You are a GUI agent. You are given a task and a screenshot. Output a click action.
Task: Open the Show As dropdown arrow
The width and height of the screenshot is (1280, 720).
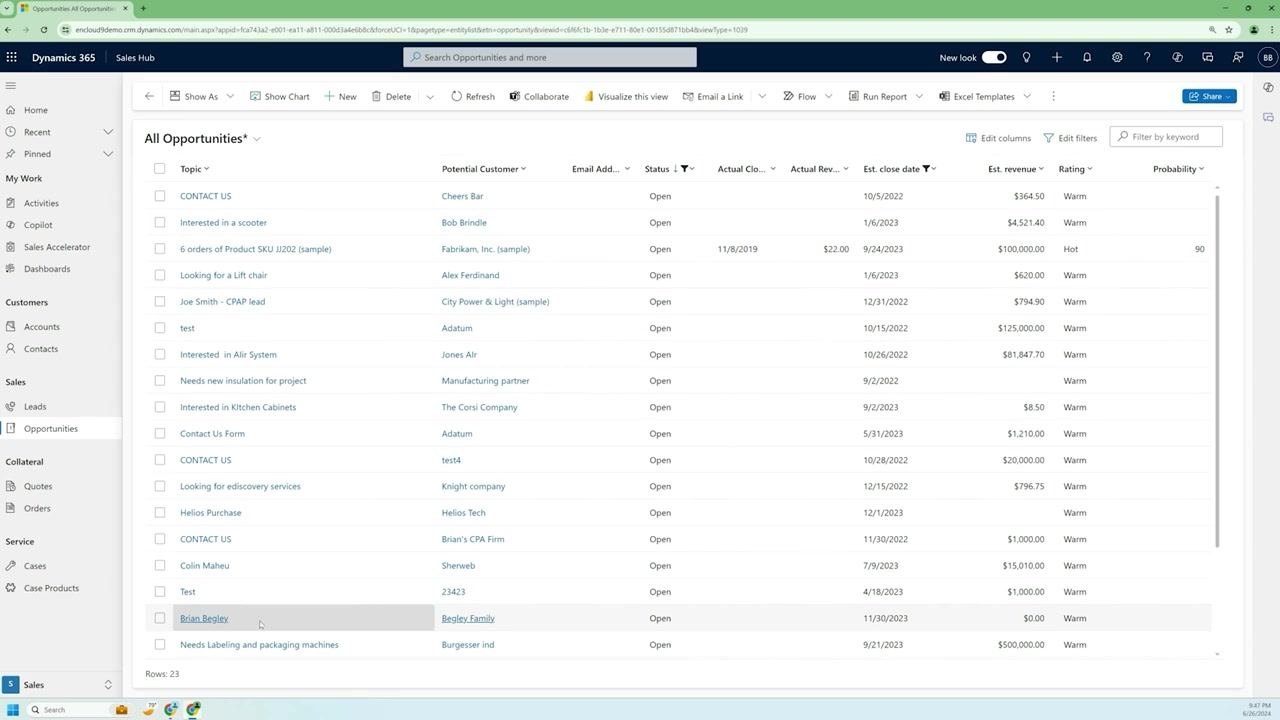pos(230,96)
